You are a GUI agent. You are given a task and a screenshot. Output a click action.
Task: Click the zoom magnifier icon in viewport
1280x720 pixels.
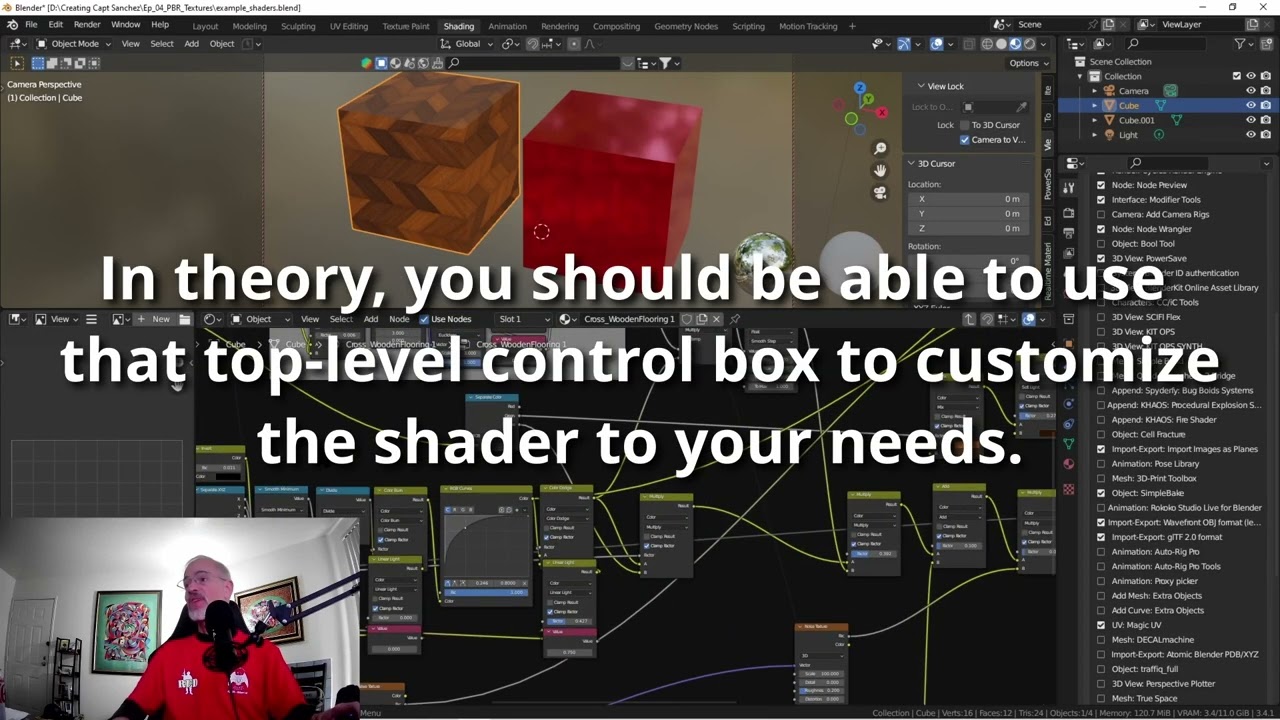(880, 149)
